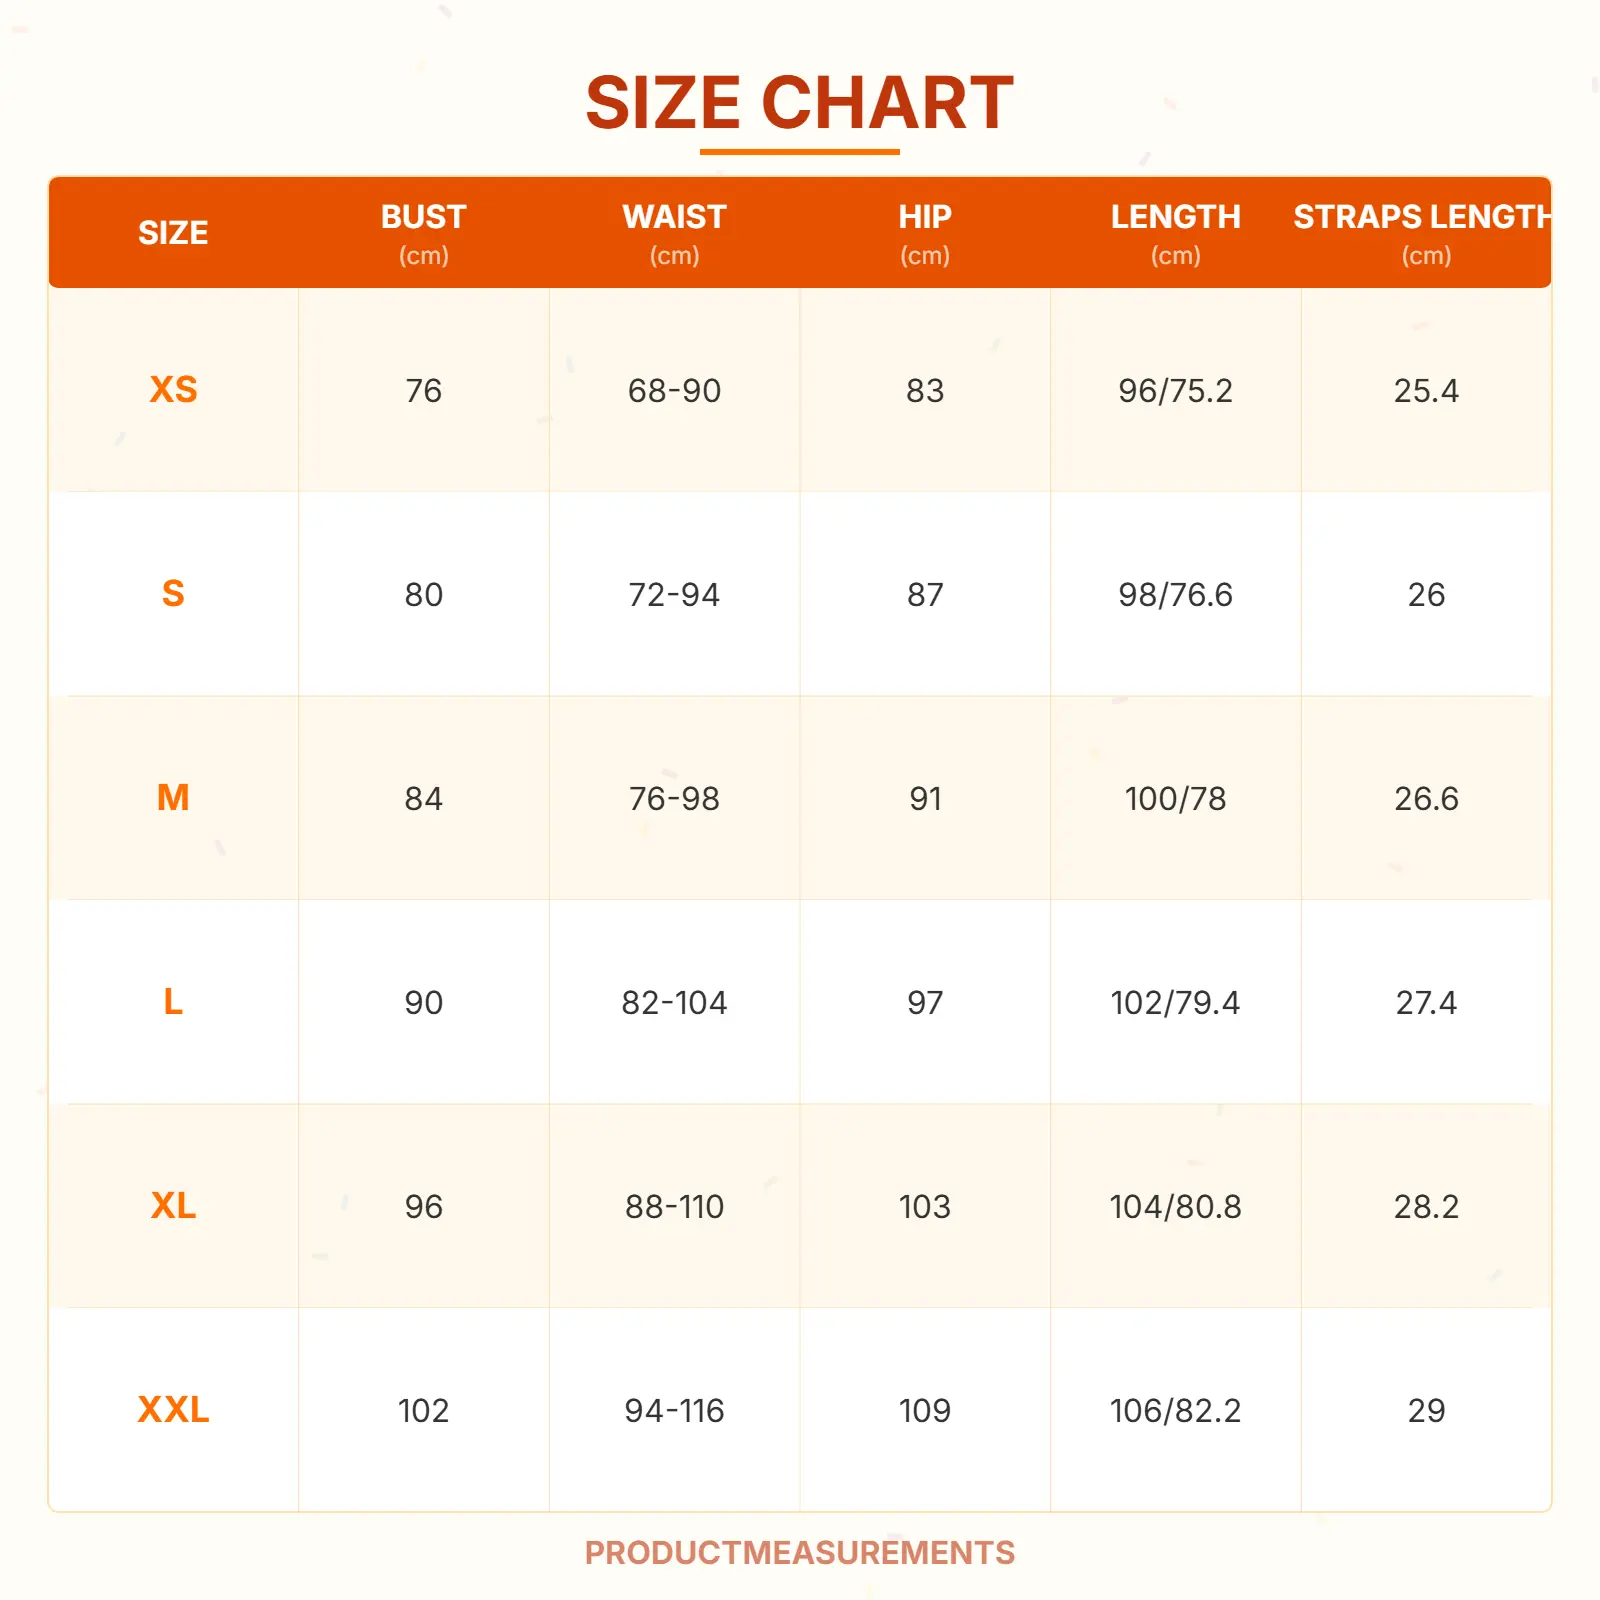
Task: Select the XL size row label
Action: pyautogui.click(x=173, y=1206)
